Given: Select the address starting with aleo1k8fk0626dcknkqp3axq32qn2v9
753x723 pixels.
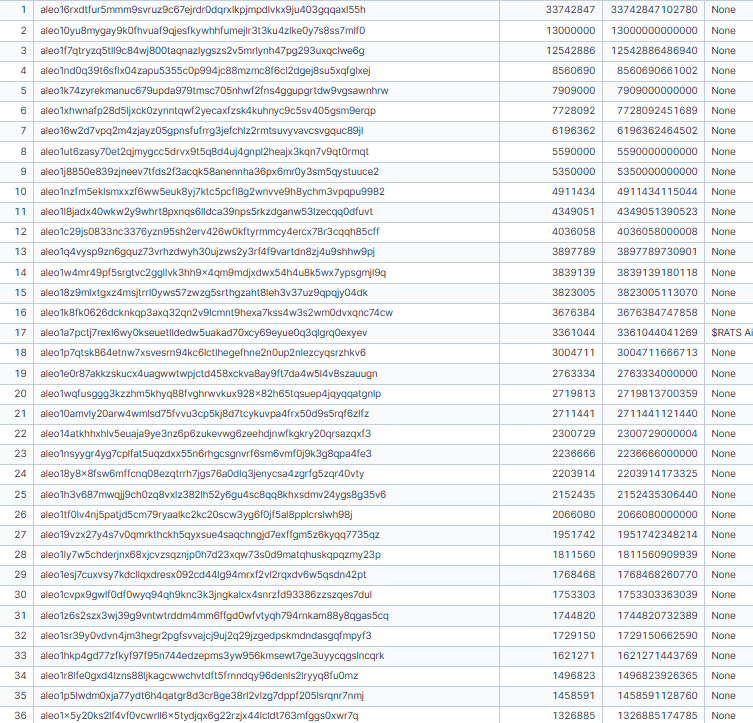Looking at the screenshot, I should click(217, 313).
